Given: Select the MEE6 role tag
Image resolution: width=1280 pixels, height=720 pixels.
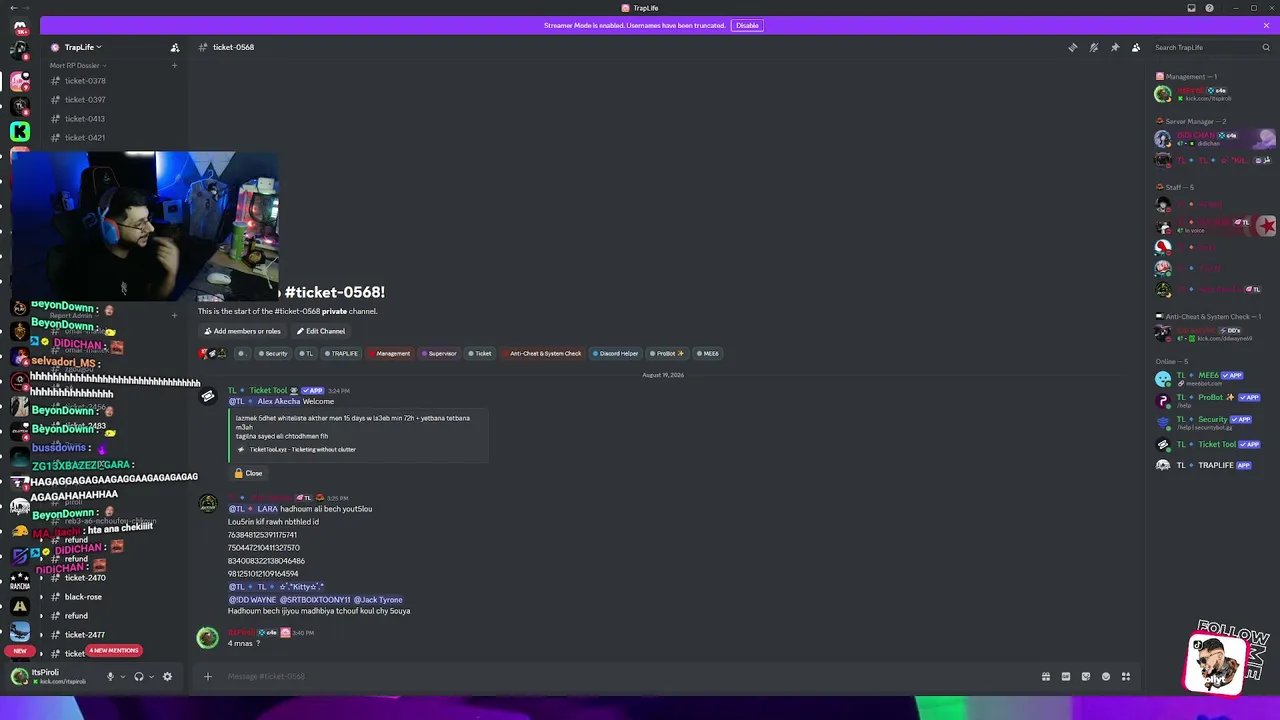Looking at the screenshot, I should (x=708, y=353).
